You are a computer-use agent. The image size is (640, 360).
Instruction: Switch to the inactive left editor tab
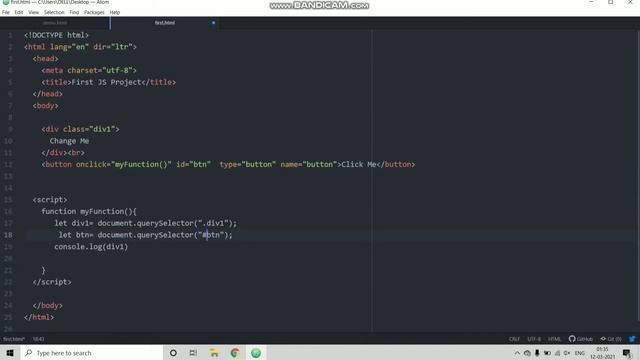click(x=55, y=23)
